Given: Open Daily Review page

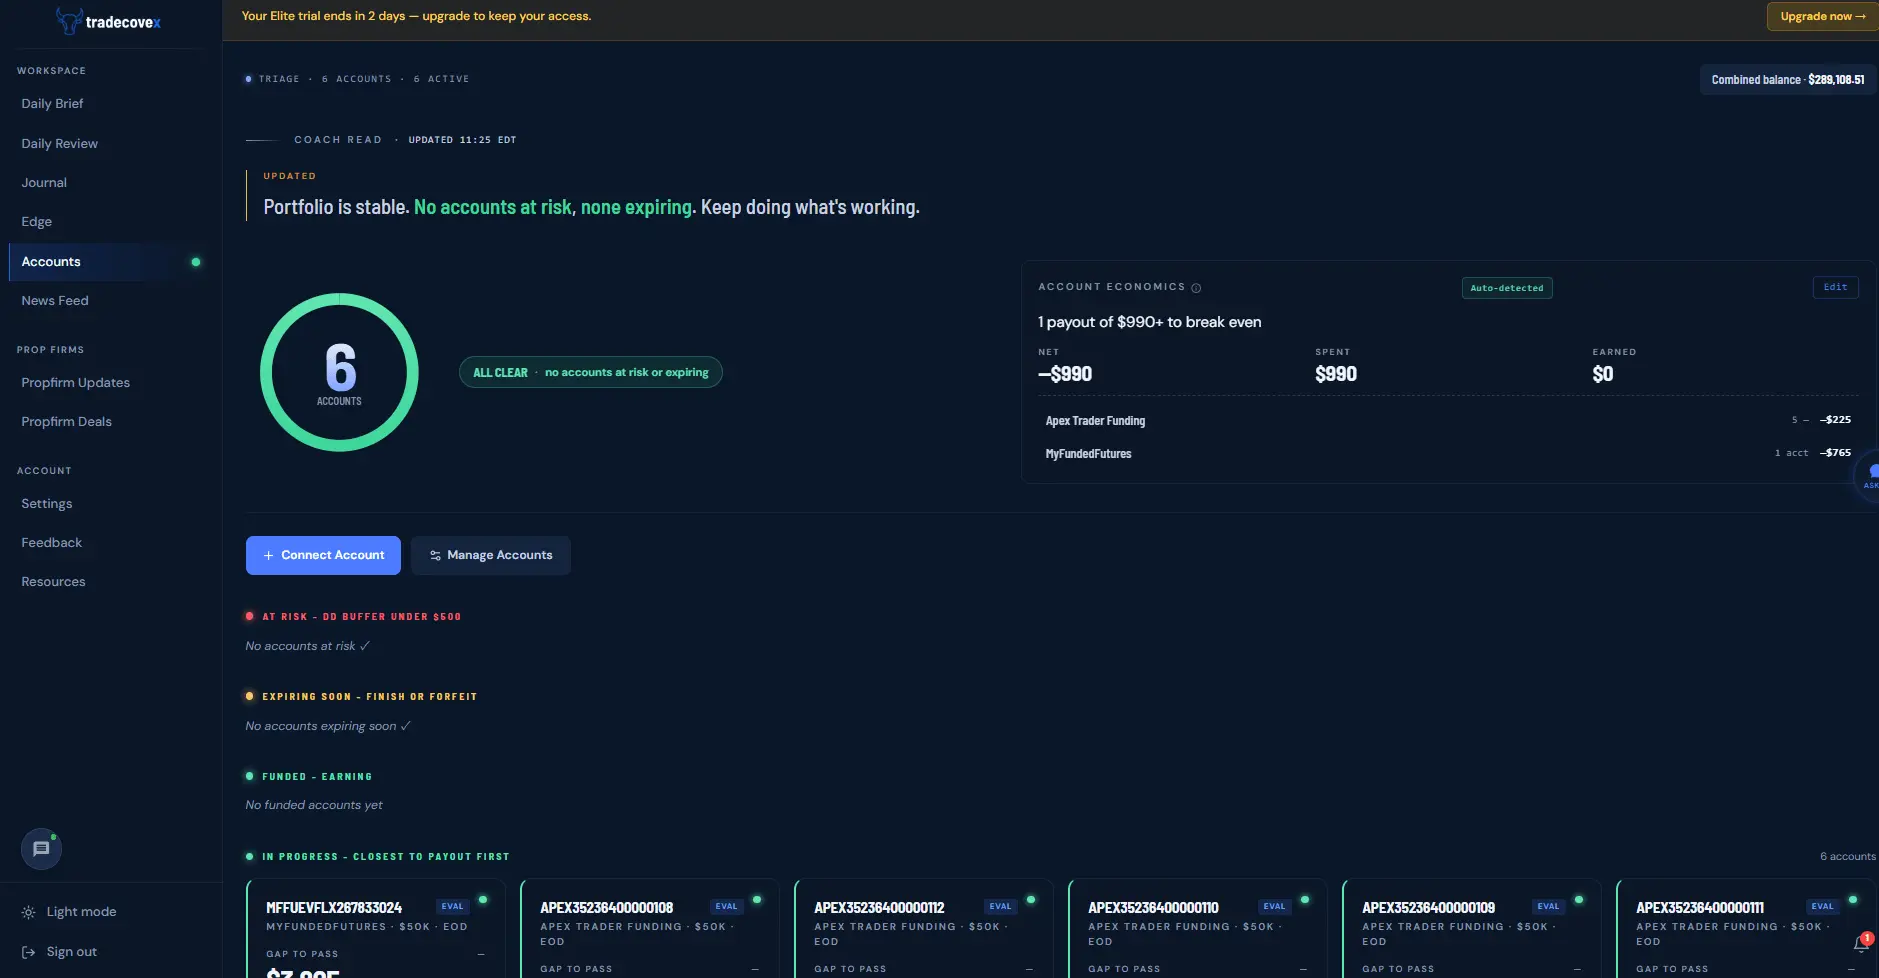Looking at the screenshot, I should (x=60, y=144).
